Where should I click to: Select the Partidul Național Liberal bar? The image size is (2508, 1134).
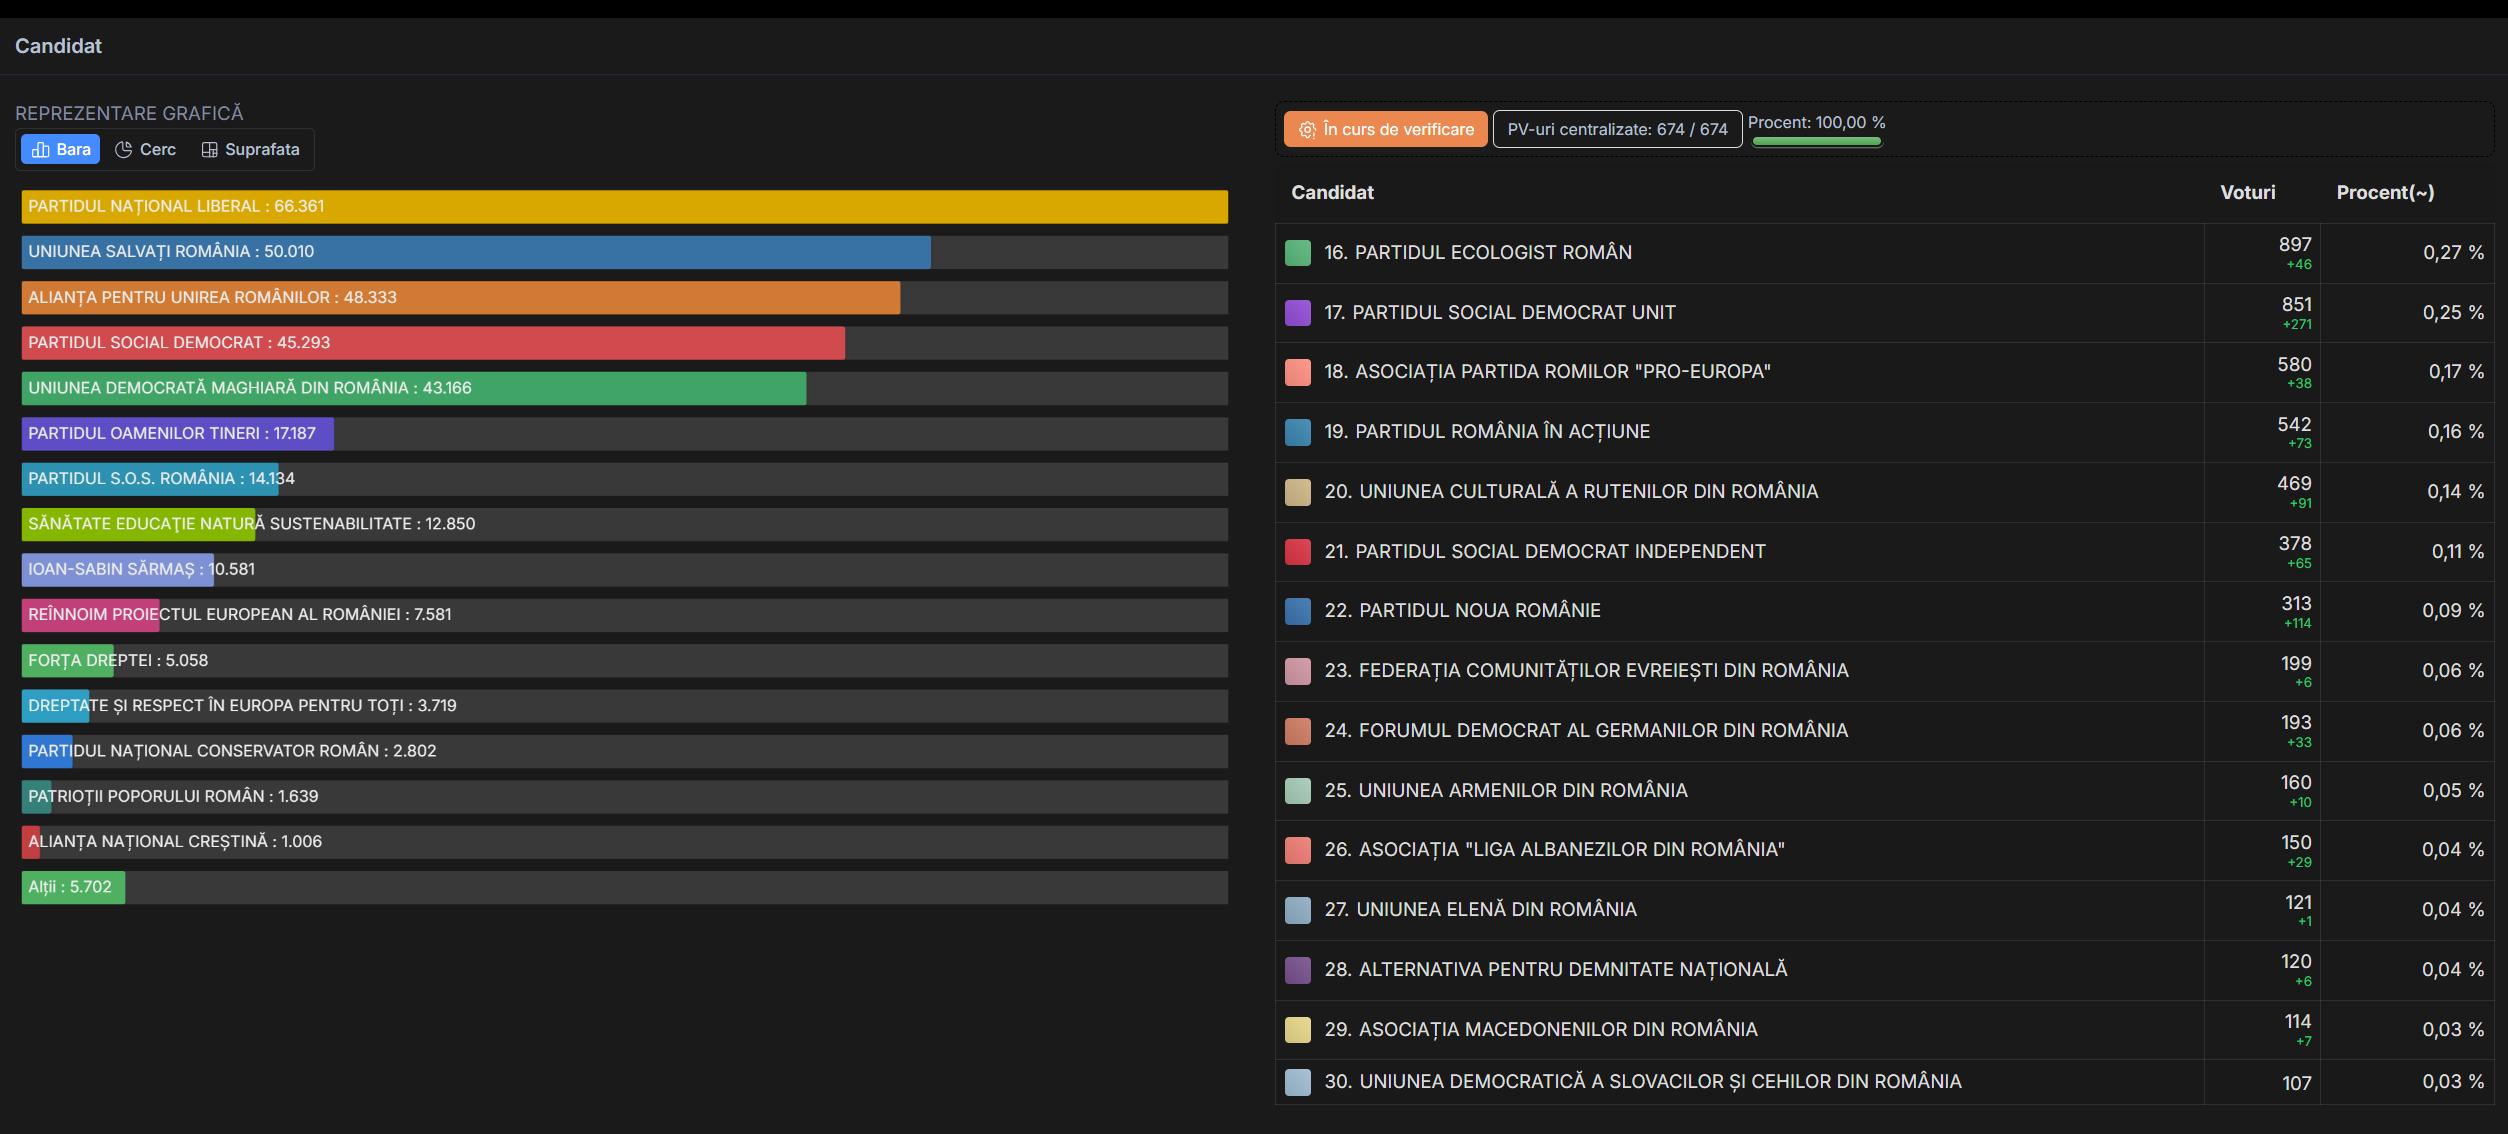[x=624, y=207]
